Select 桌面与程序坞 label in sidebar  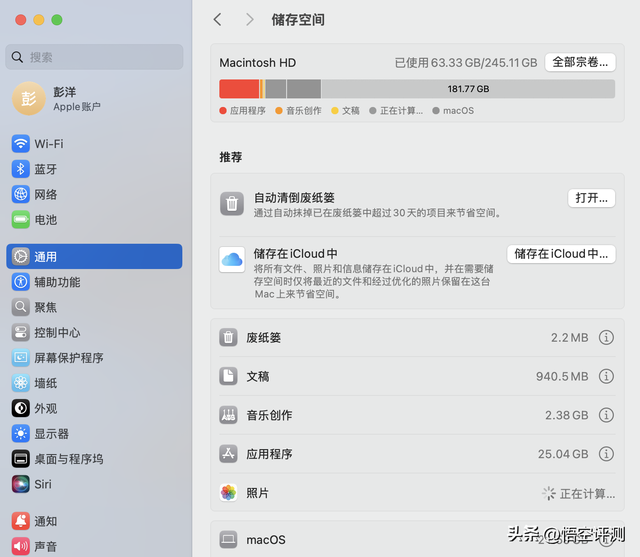click(x=69, y=459)
